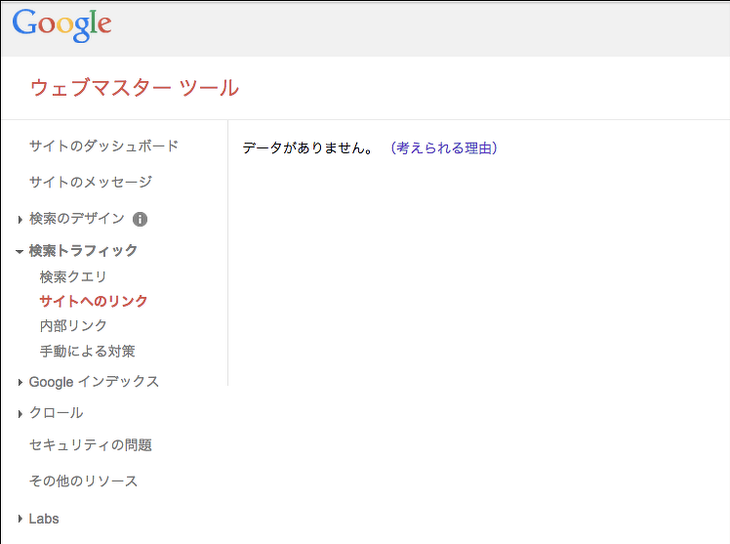Go to 内部リンク
Viewport: 730px width, 544px height.
click(74, 326)
